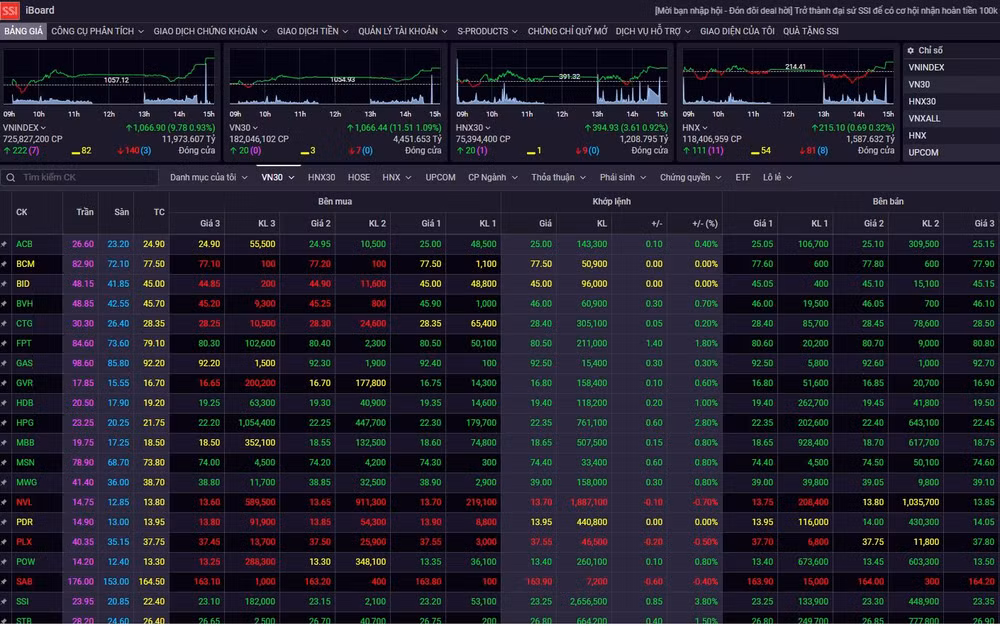This screenshot has width=1000, height=626.
Task: Click the magnifier icon in the stock search box
Action: (x=11, y=178)
